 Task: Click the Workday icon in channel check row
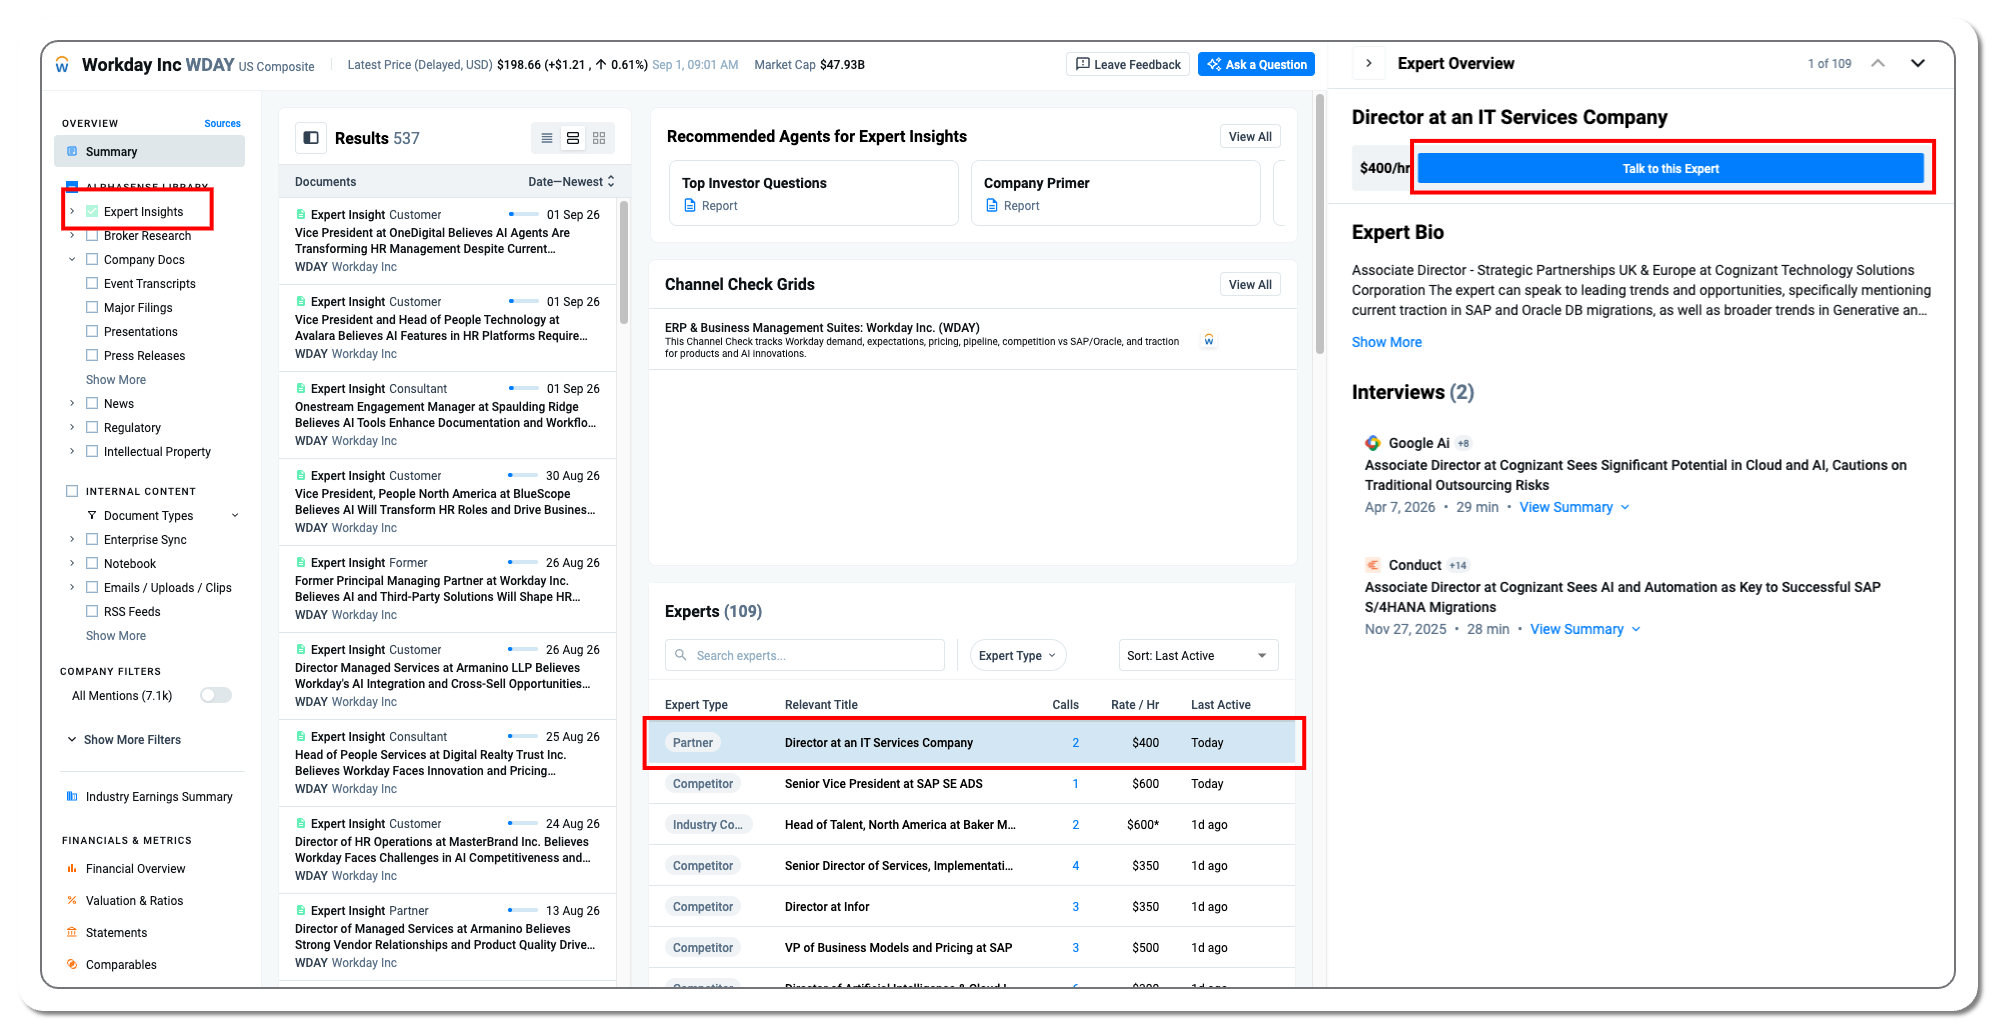[x=1209, y=340]
